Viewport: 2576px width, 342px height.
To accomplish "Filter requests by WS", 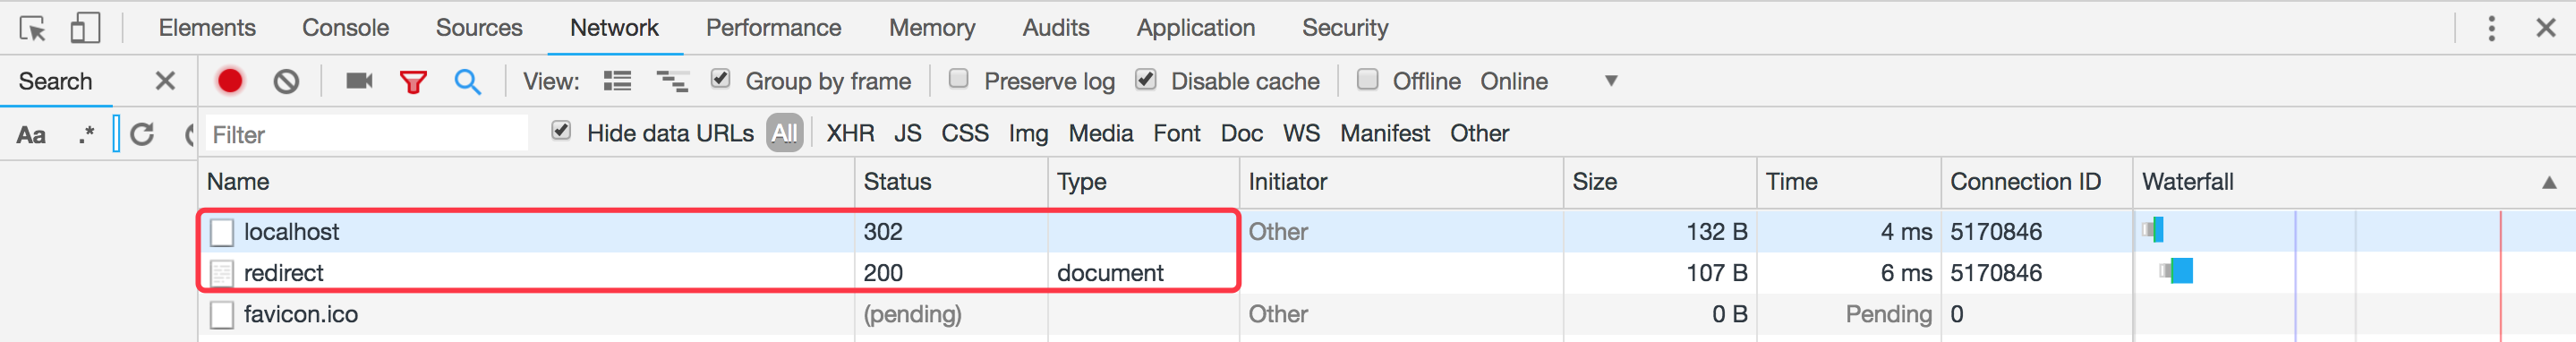I will [x=1301, y=133].
